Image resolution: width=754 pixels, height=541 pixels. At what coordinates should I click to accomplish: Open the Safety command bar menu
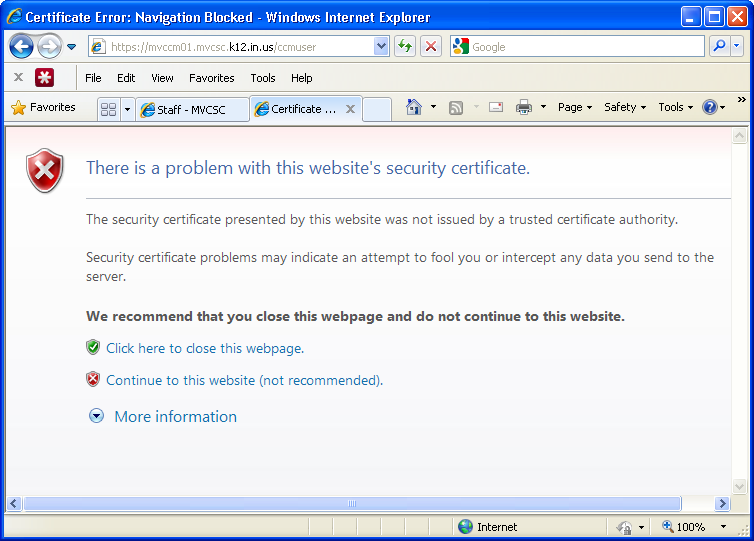(x=625, y=107)
